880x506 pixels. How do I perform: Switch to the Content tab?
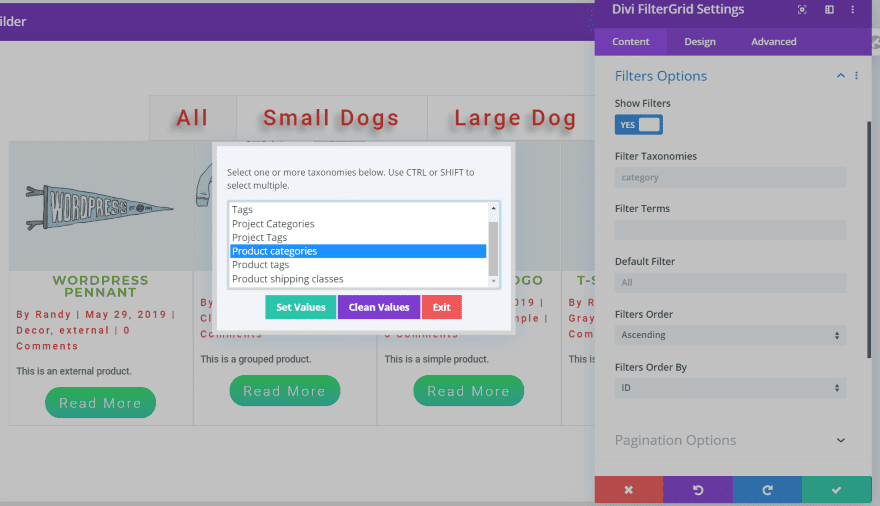pyautogui.click(x=631, y=42)
